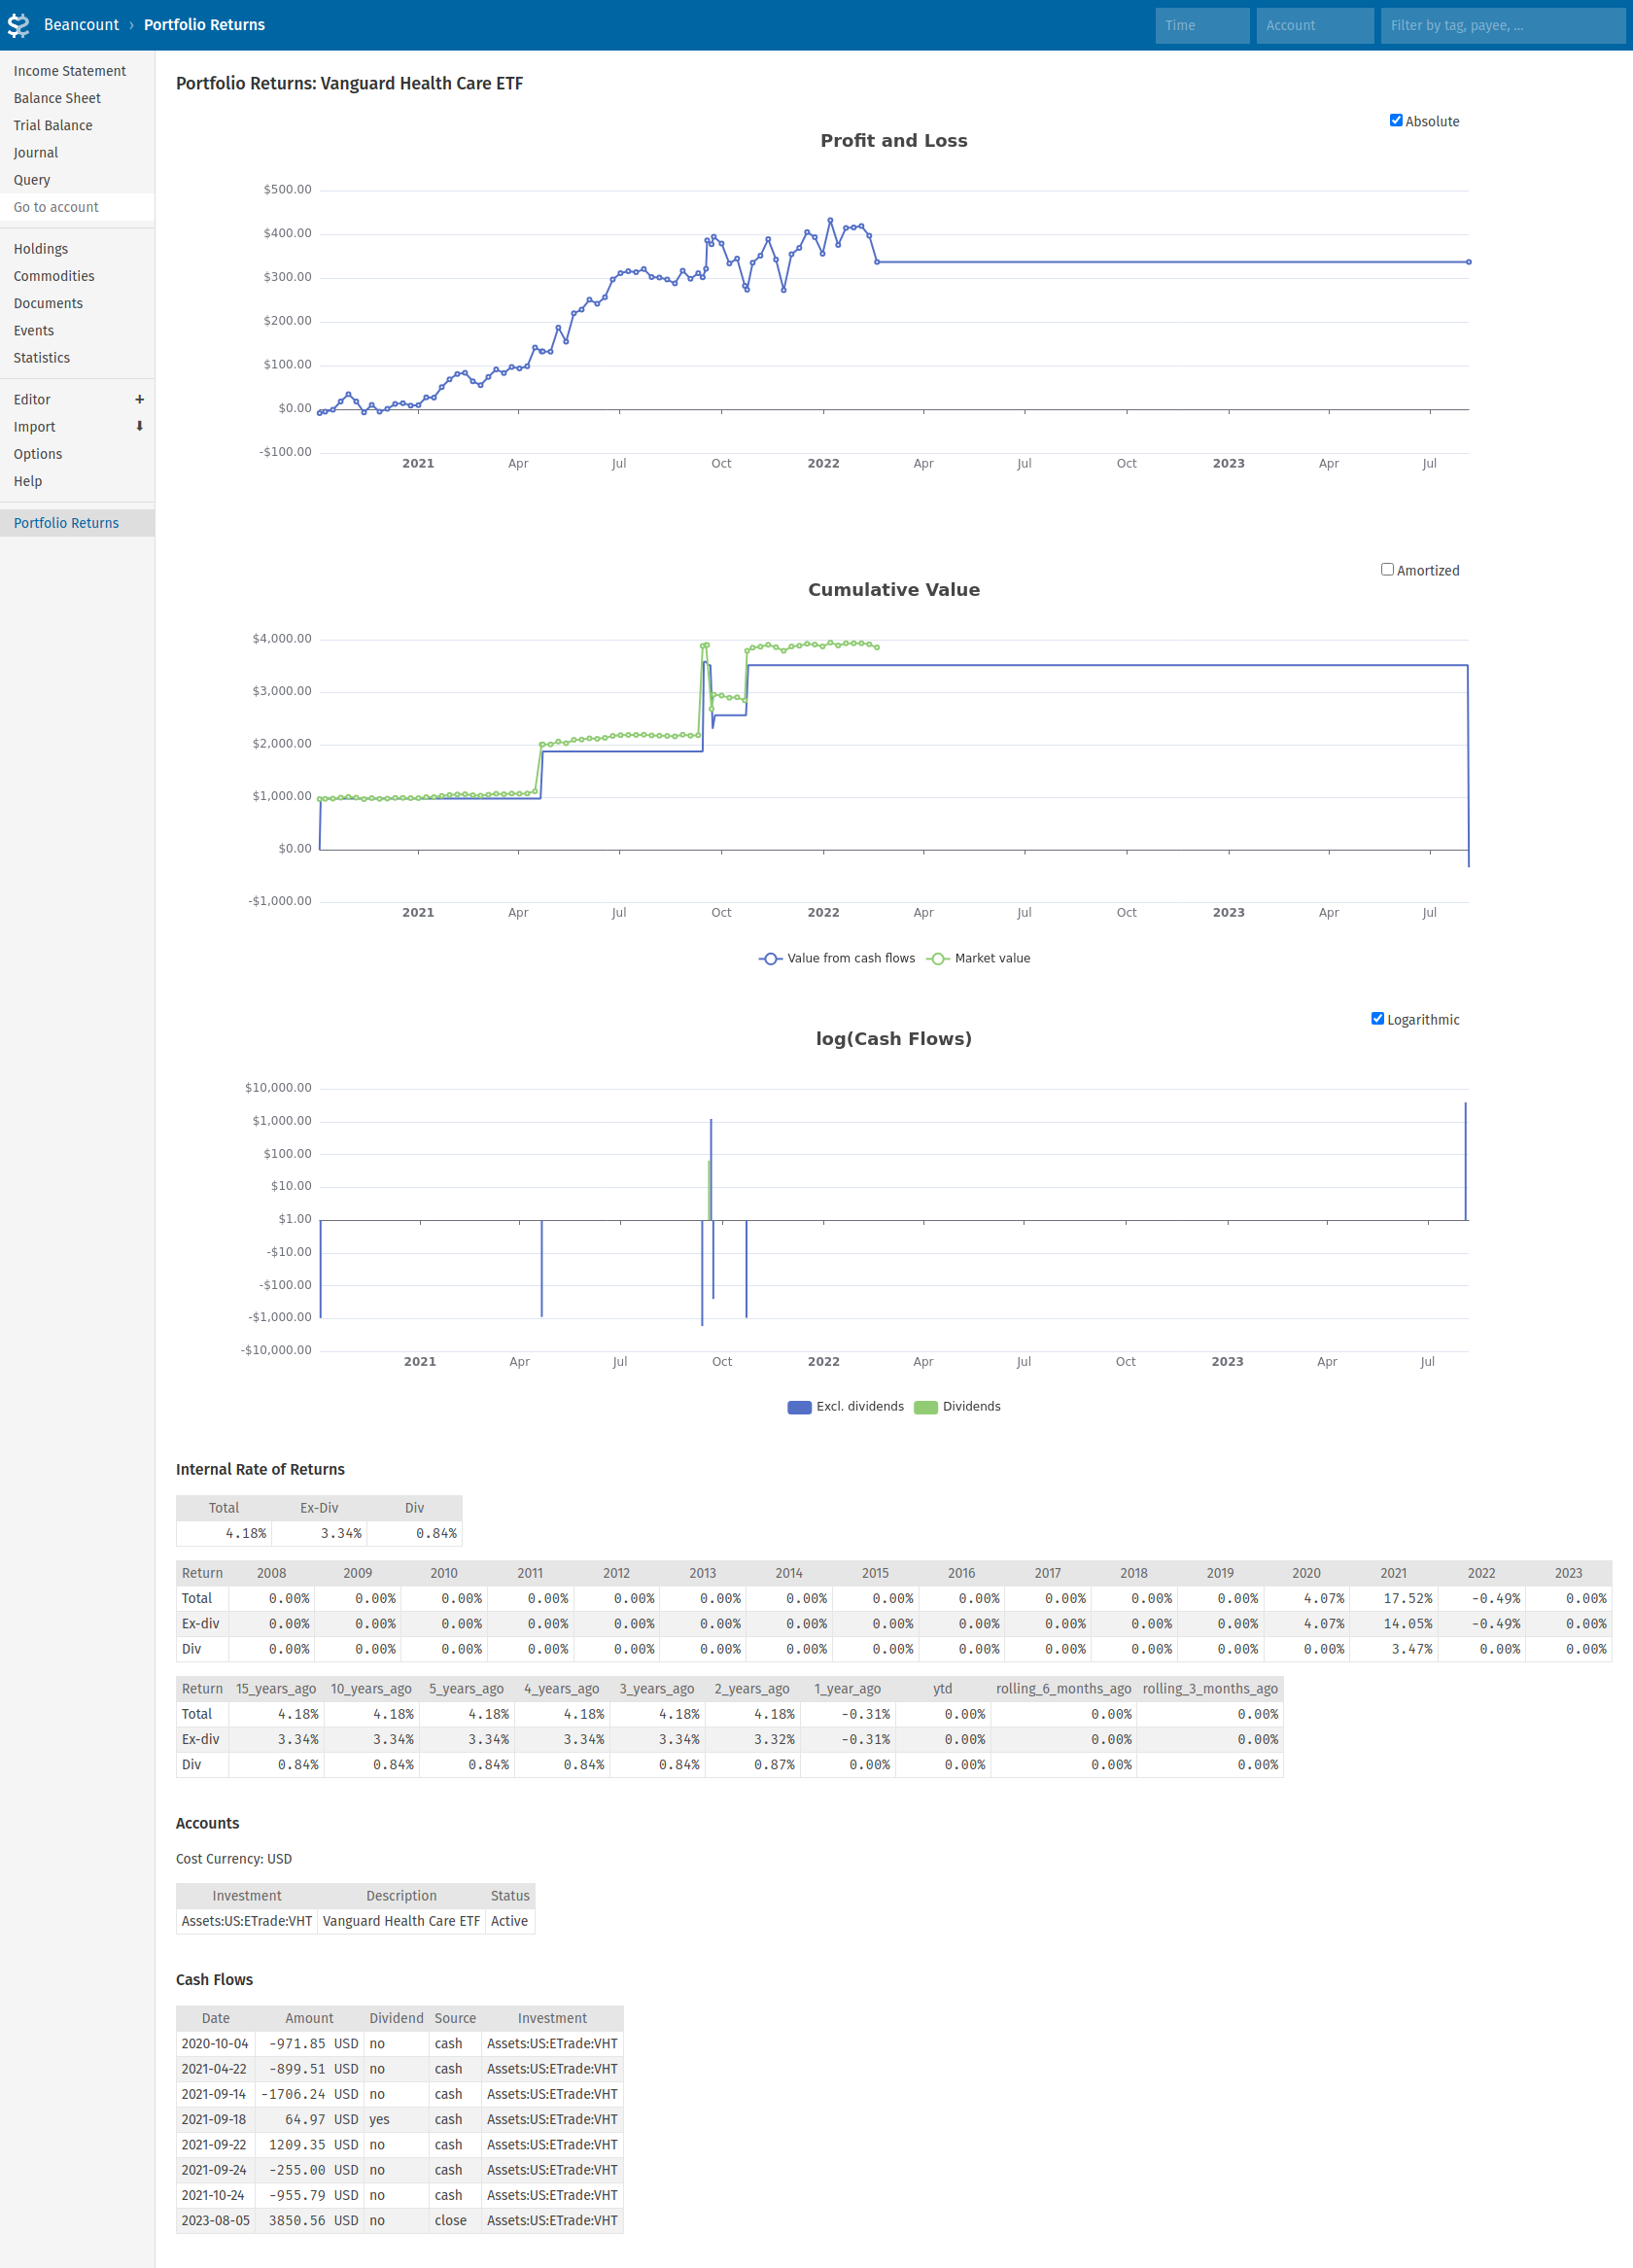Toggle Excl. dividends legend swatch
This screenshot has width=1633, height=2268.
pyautogui.click(x=799, y=1407)
